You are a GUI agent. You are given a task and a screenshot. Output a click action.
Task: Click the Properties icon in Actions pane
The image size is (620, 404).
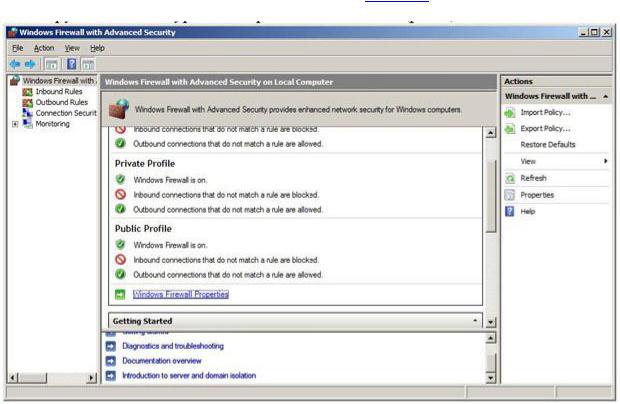510,195
